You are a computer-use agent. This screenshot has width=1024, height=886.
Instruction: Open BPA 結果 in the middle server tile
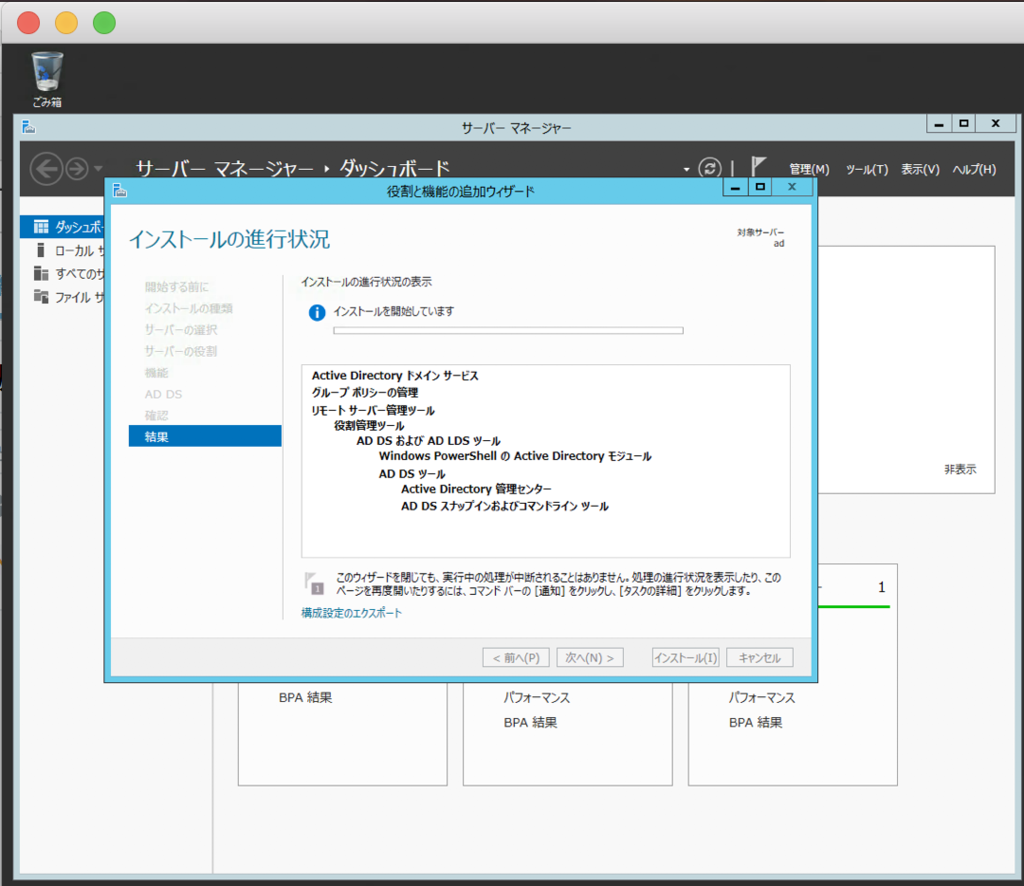click(530, 722)
